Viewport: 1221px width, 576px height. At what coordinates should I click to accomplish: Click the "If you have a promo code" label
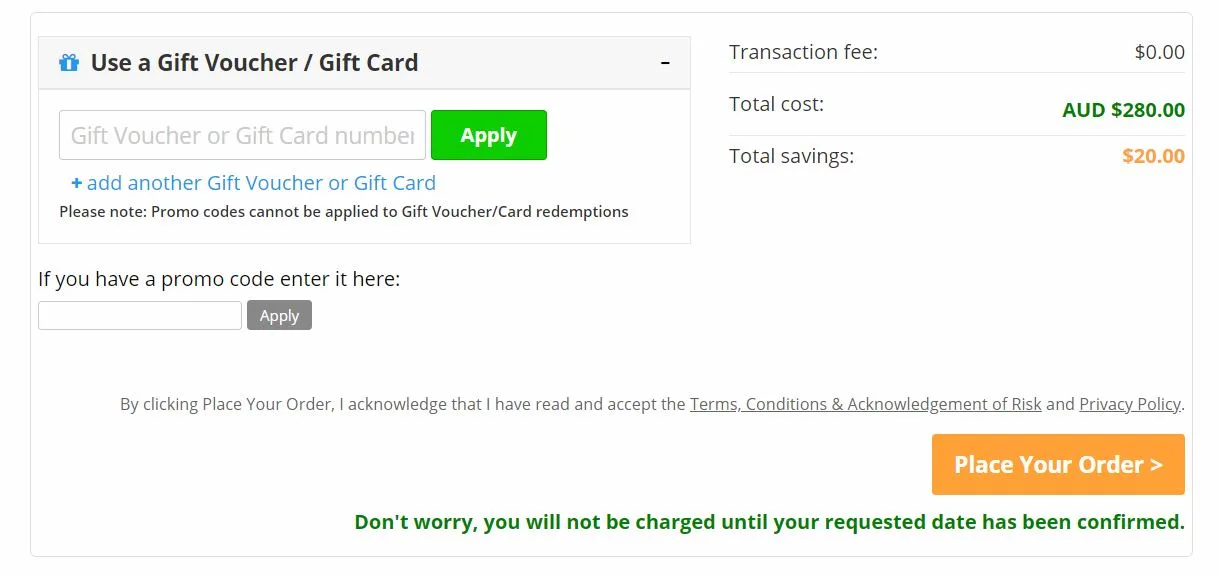tap(219, 279)
